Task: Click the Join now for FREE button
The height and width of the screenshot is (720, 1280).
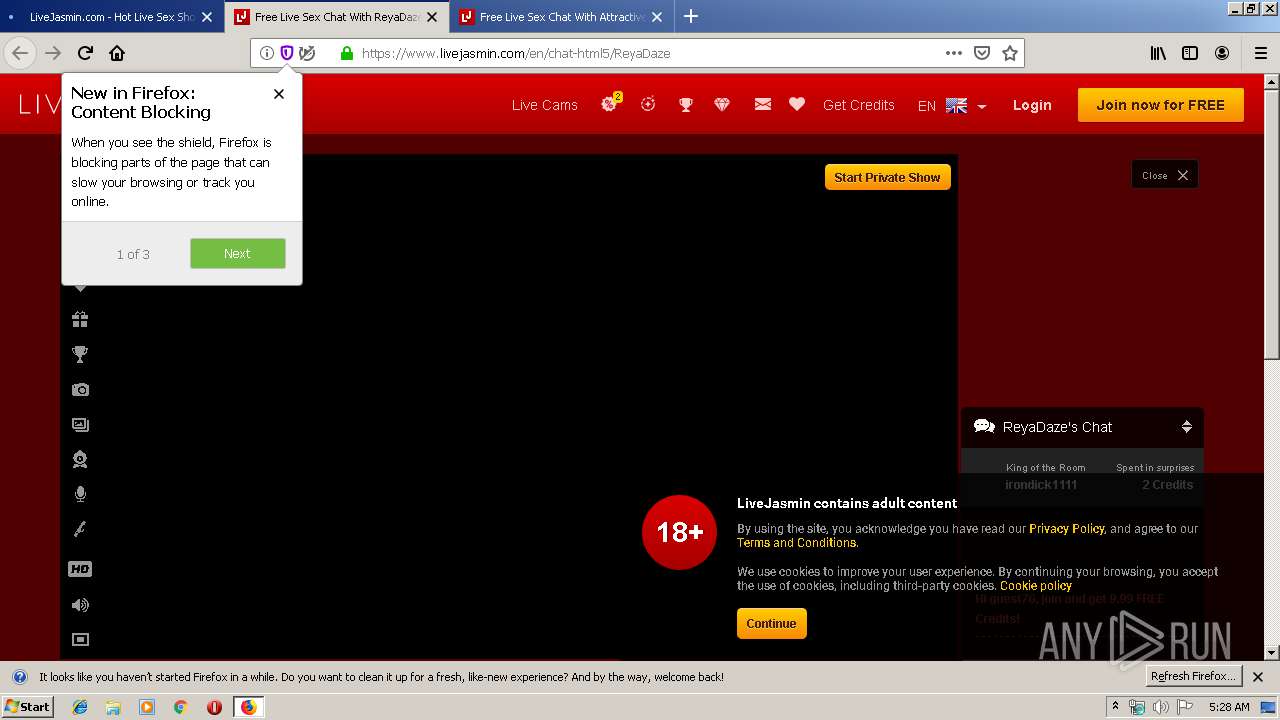Action: (1160, 105)
